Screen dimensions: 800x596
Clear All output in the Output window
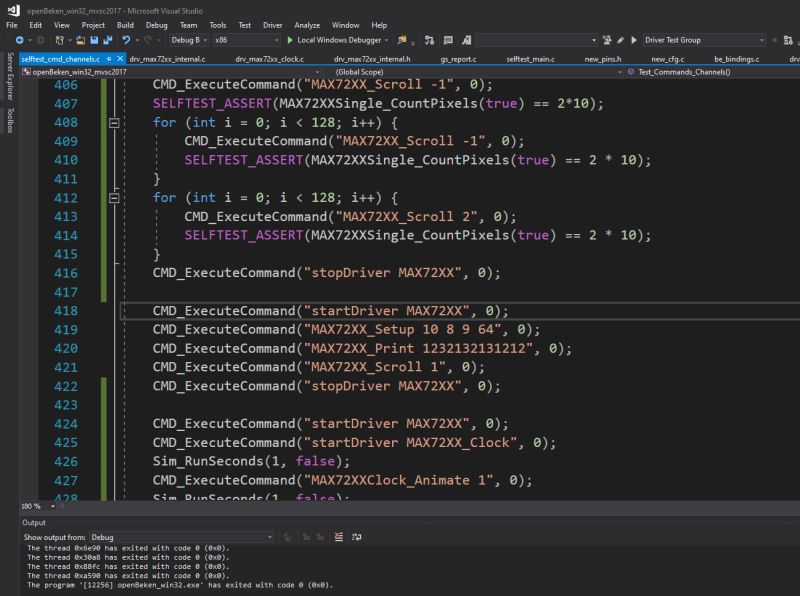[338, 537]
